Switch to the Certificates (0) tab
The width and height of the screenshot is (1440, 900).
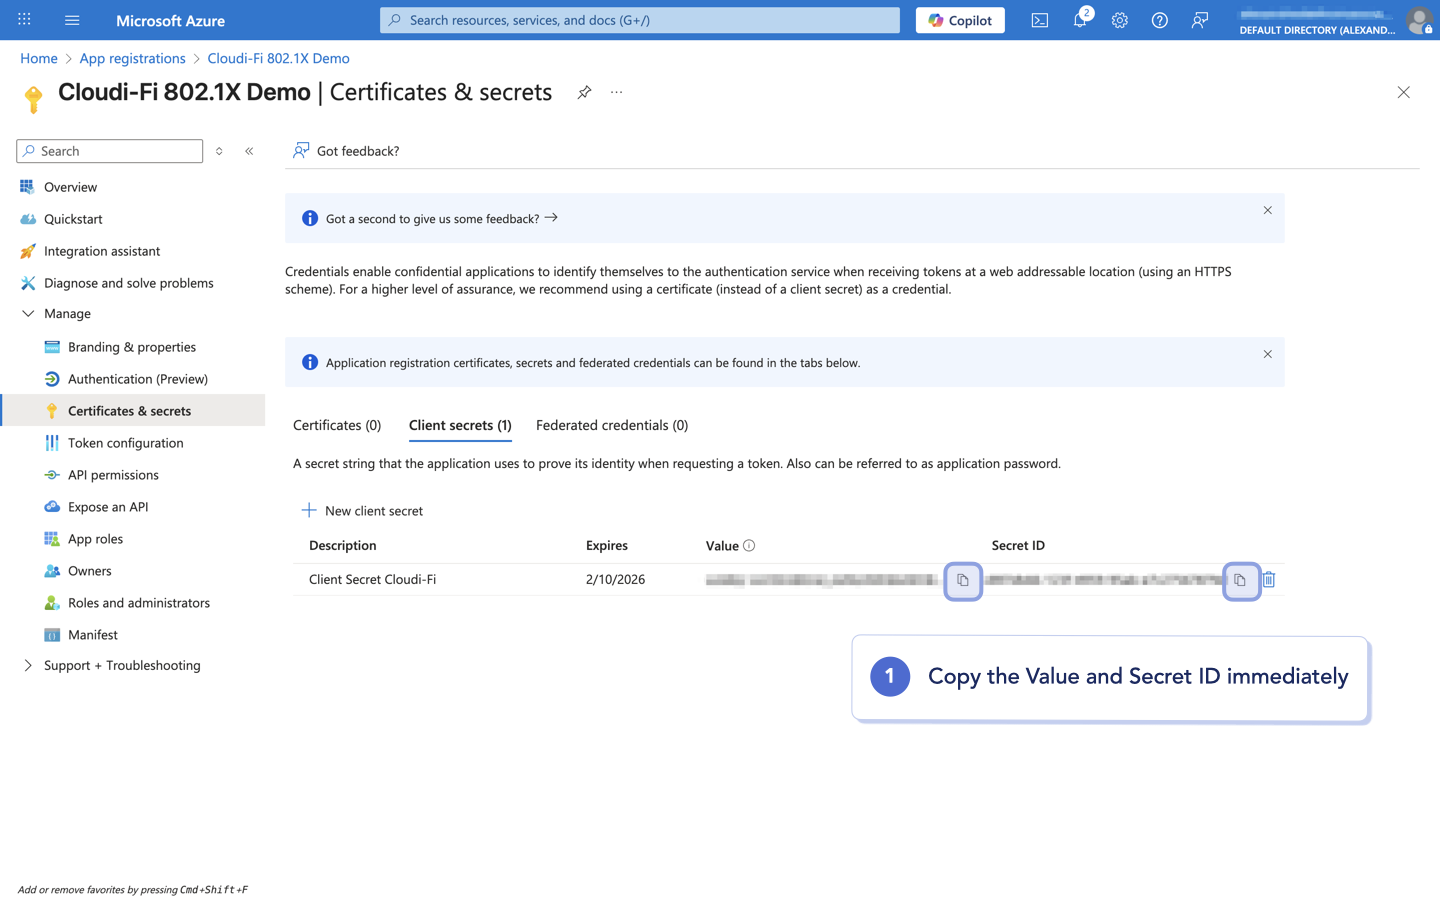click(x=337, y=425)
